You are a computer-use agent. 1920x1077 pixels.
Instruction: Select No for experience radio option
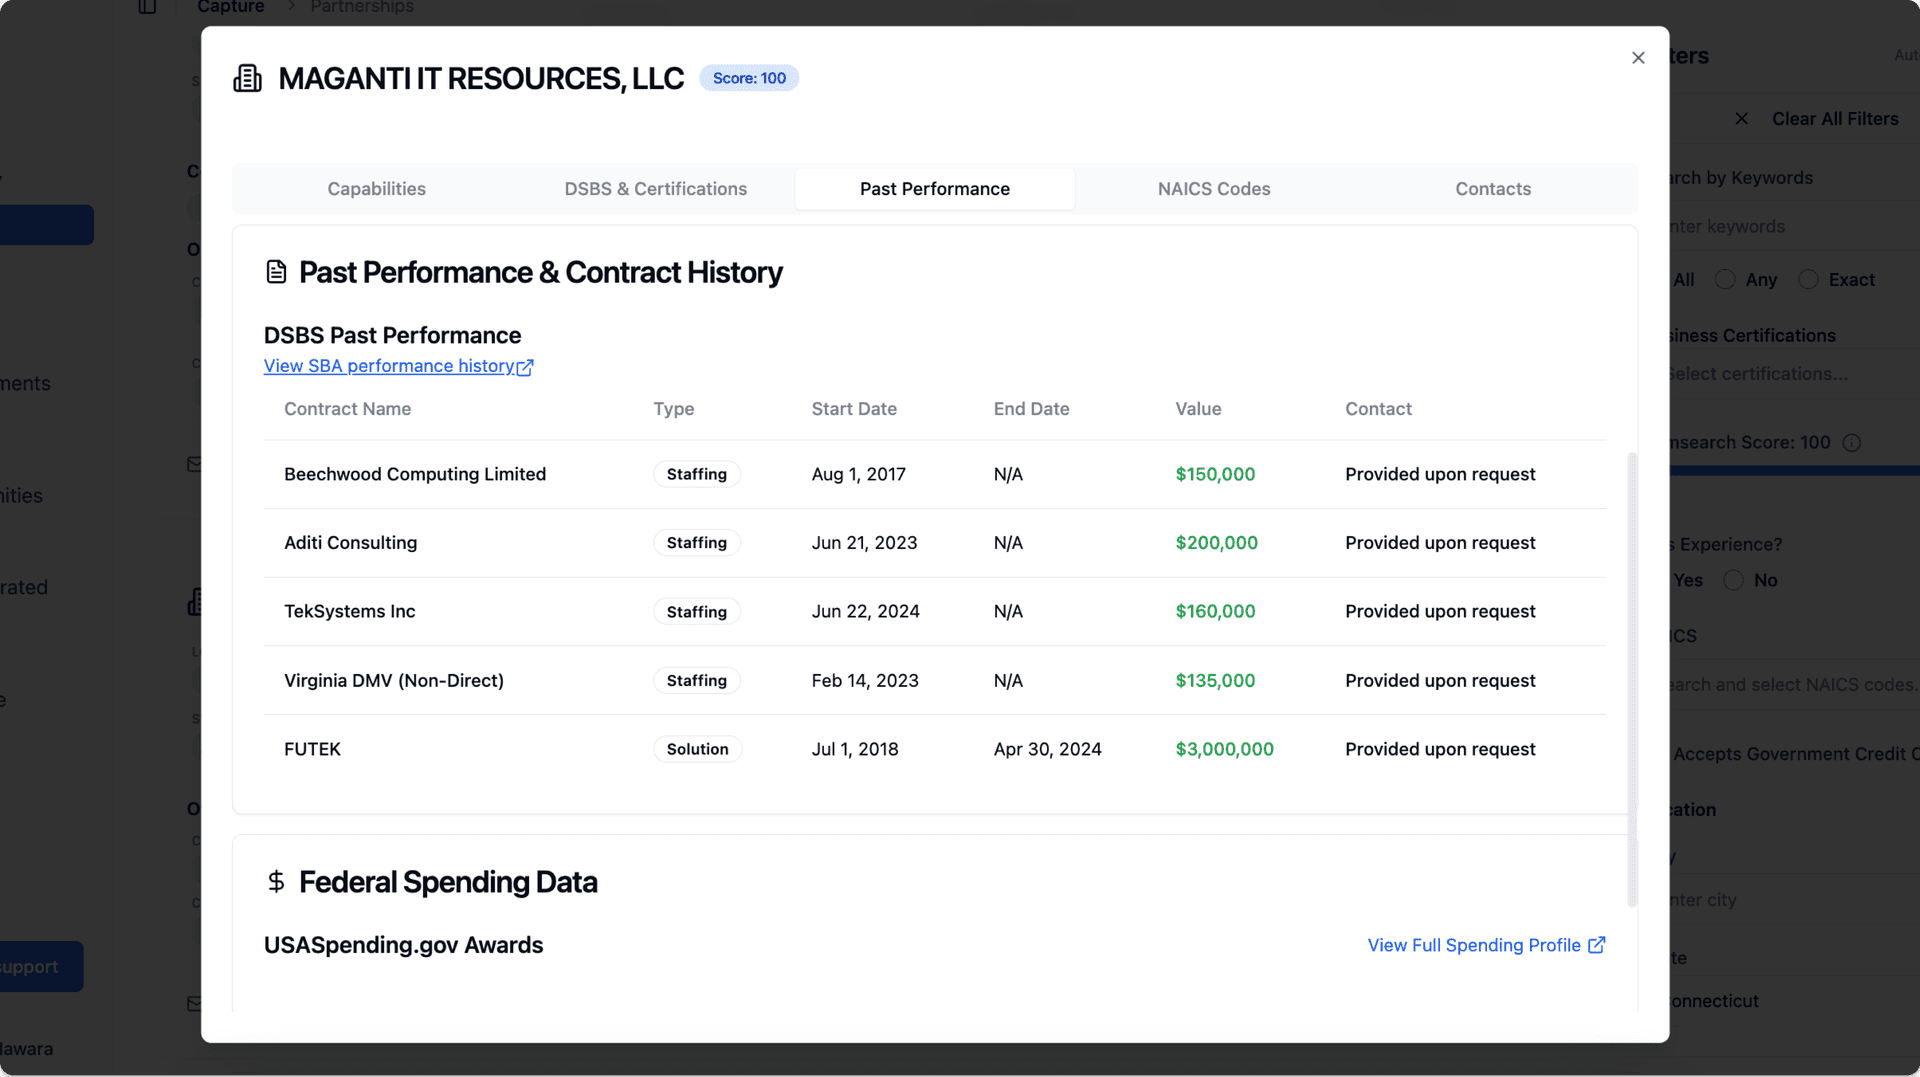click(x=1734, y=580)
